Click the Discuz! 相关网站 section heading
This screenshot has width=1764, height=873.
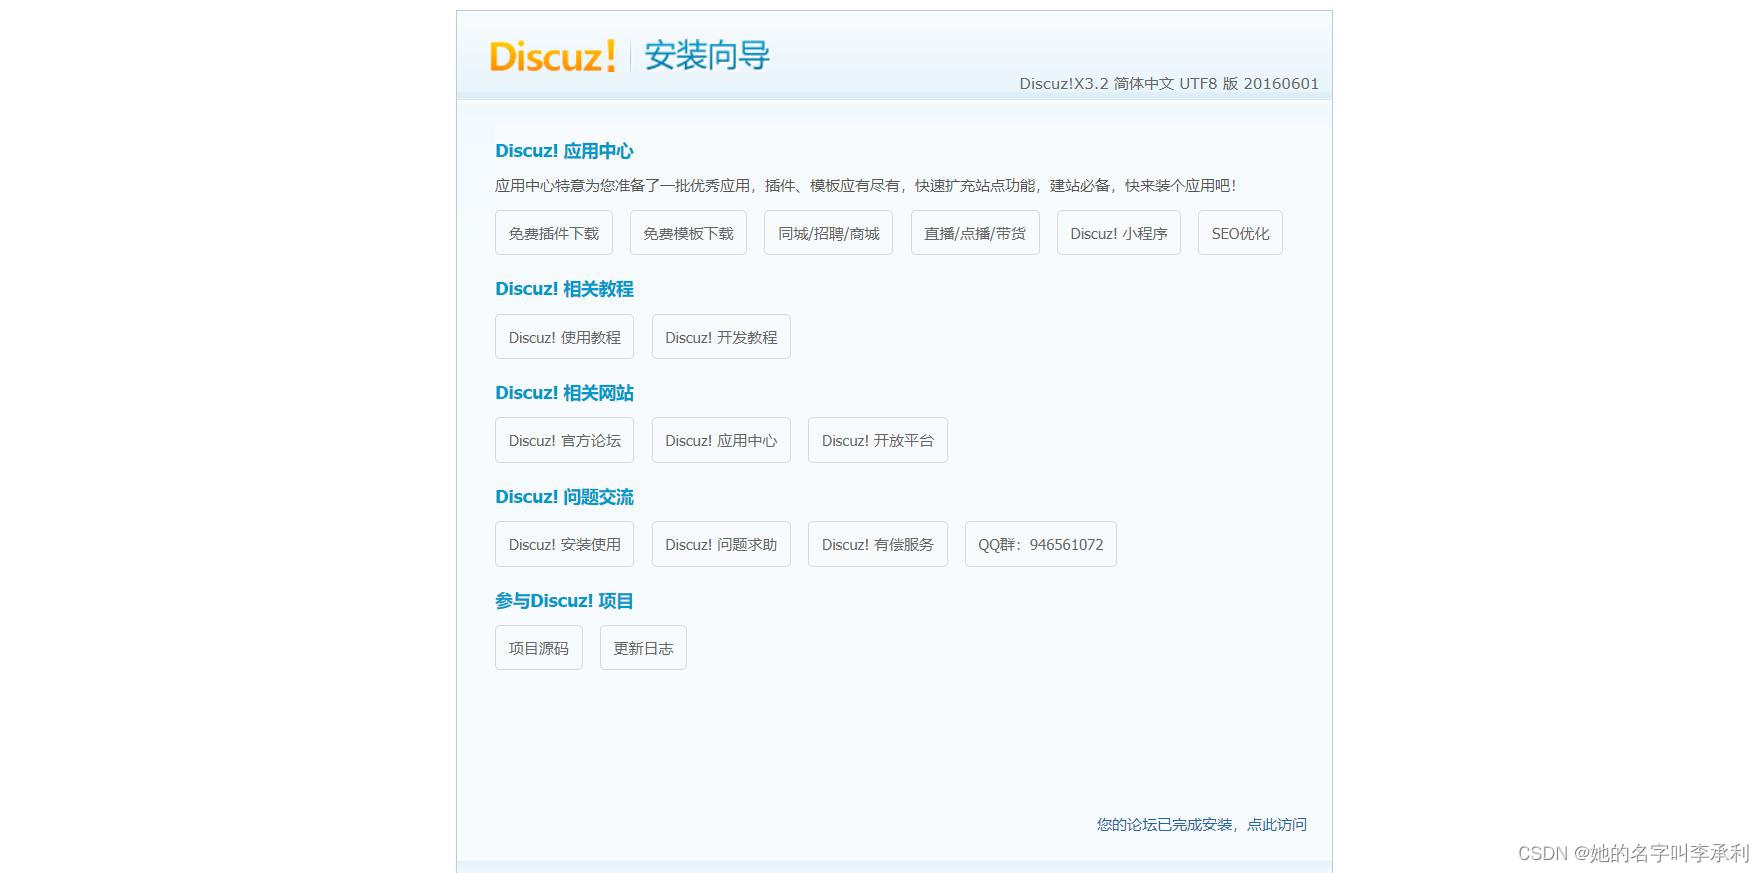(x=564, y=393)
